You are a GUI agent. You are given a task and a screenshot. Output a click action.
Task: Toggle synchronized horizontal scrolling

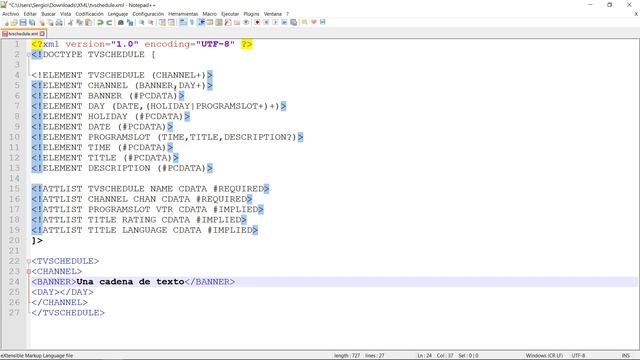(x=171, y=22)
